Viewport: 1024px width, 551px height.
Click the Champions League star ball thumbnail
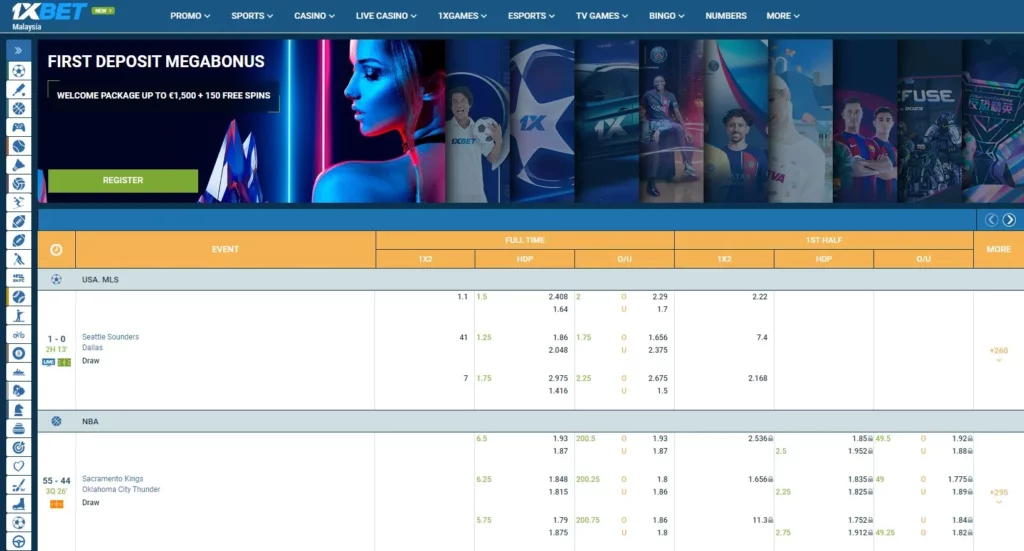tap(542, 121)
